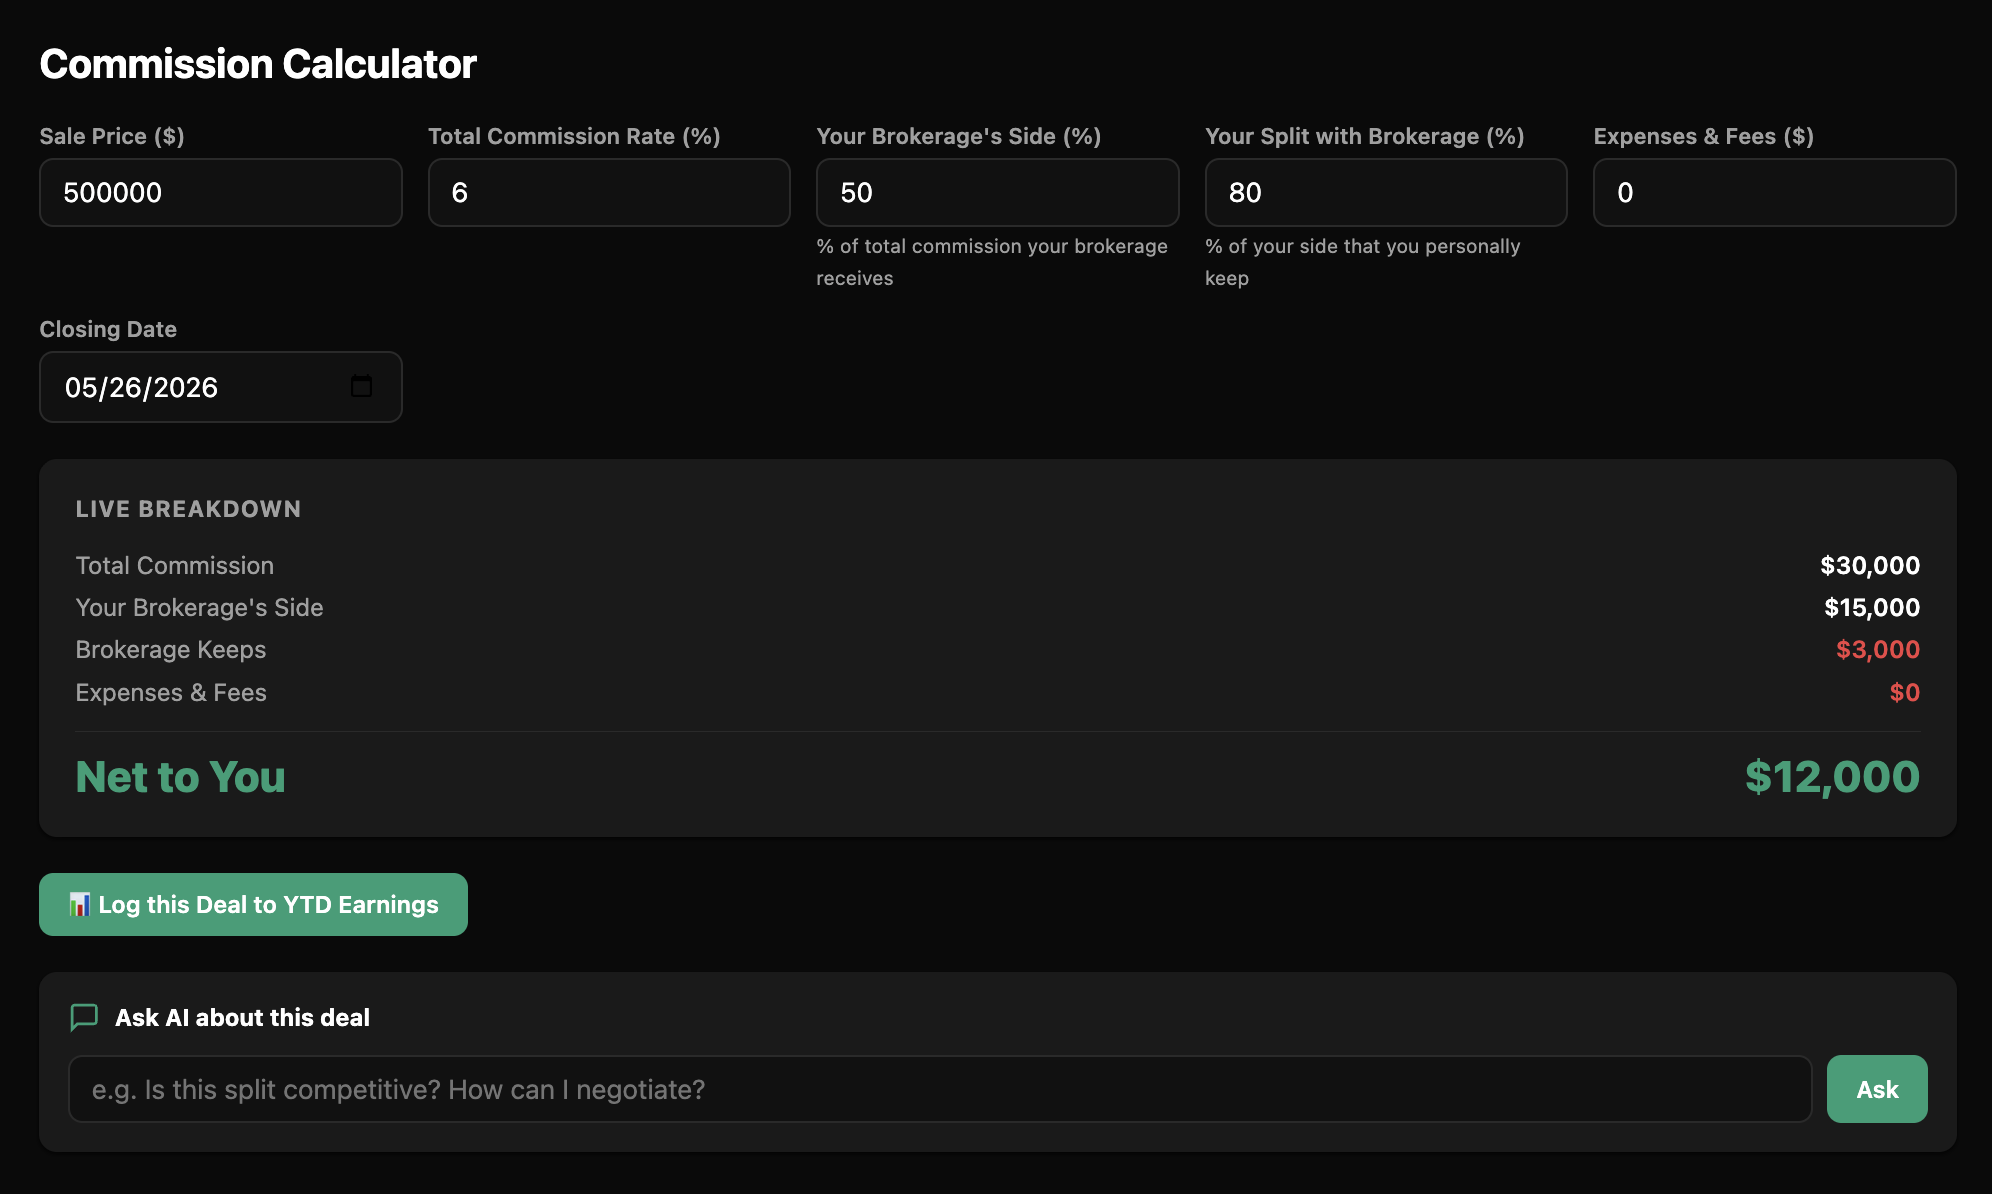Click the green Ask button
1992x1194 pixels.
[1877, 1089]
